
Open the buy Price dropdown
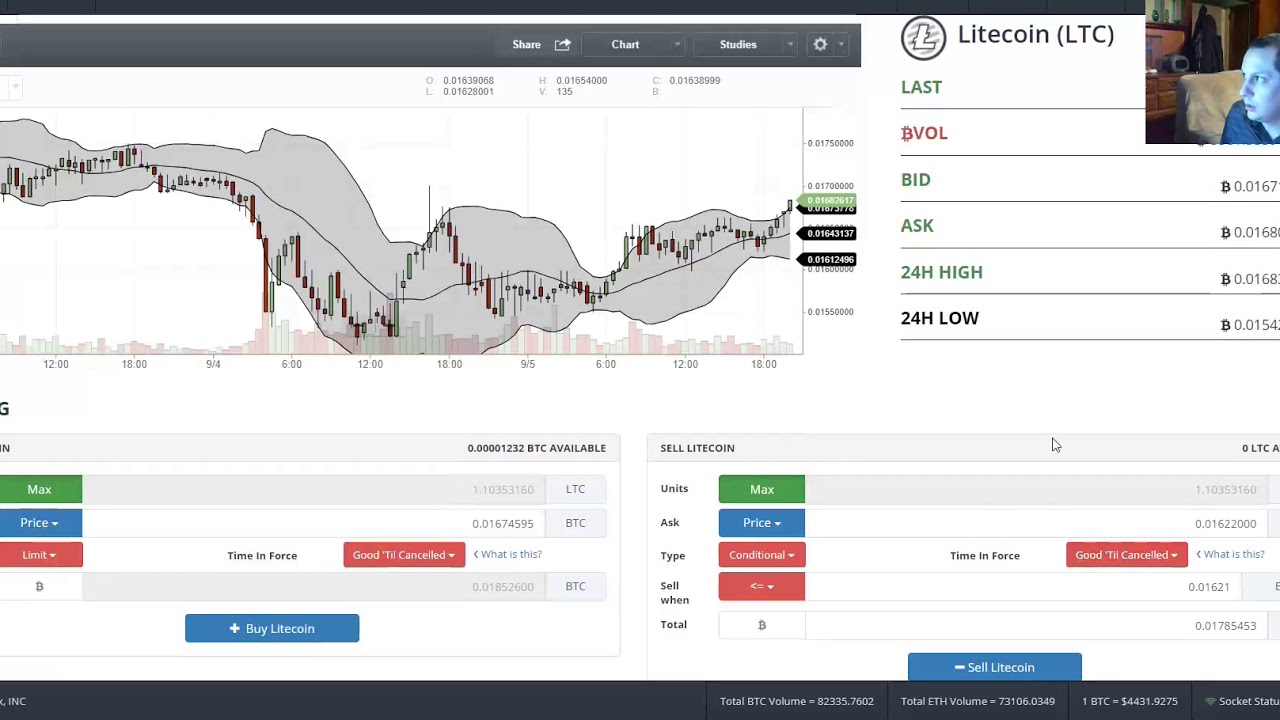[x=40, y=522]
